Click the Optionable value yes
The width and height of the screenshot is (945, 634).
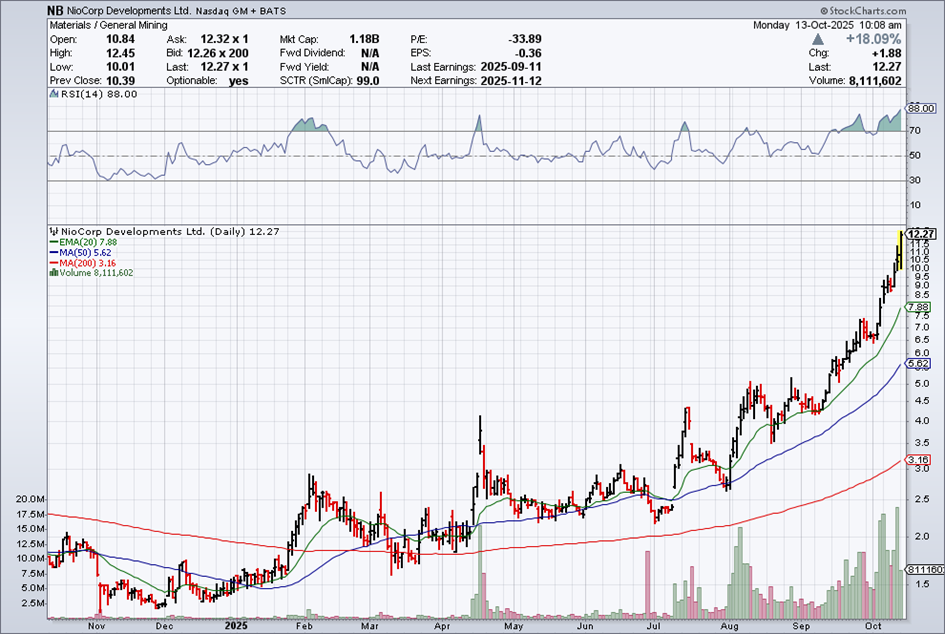tap(239, 81)
